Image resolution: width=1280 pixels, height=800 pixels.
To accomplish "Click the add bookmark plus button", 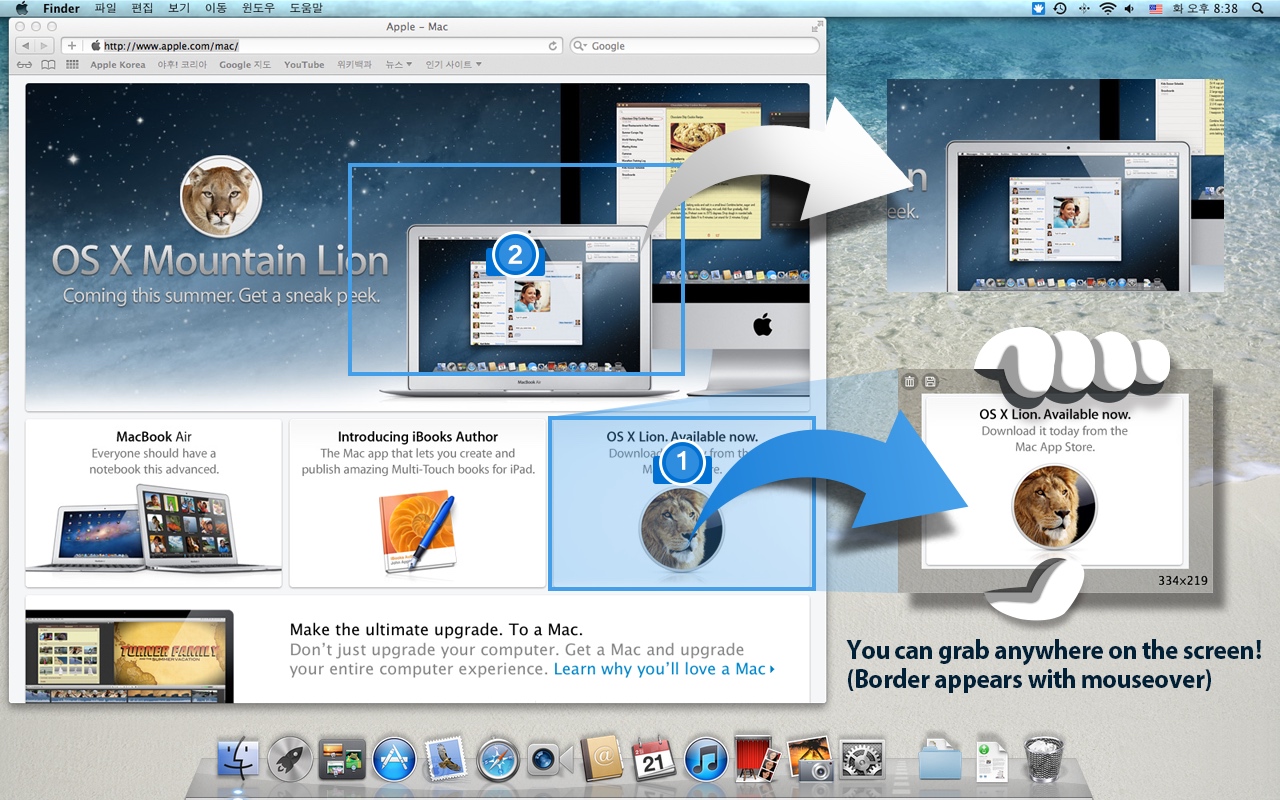I will point(72,46).
